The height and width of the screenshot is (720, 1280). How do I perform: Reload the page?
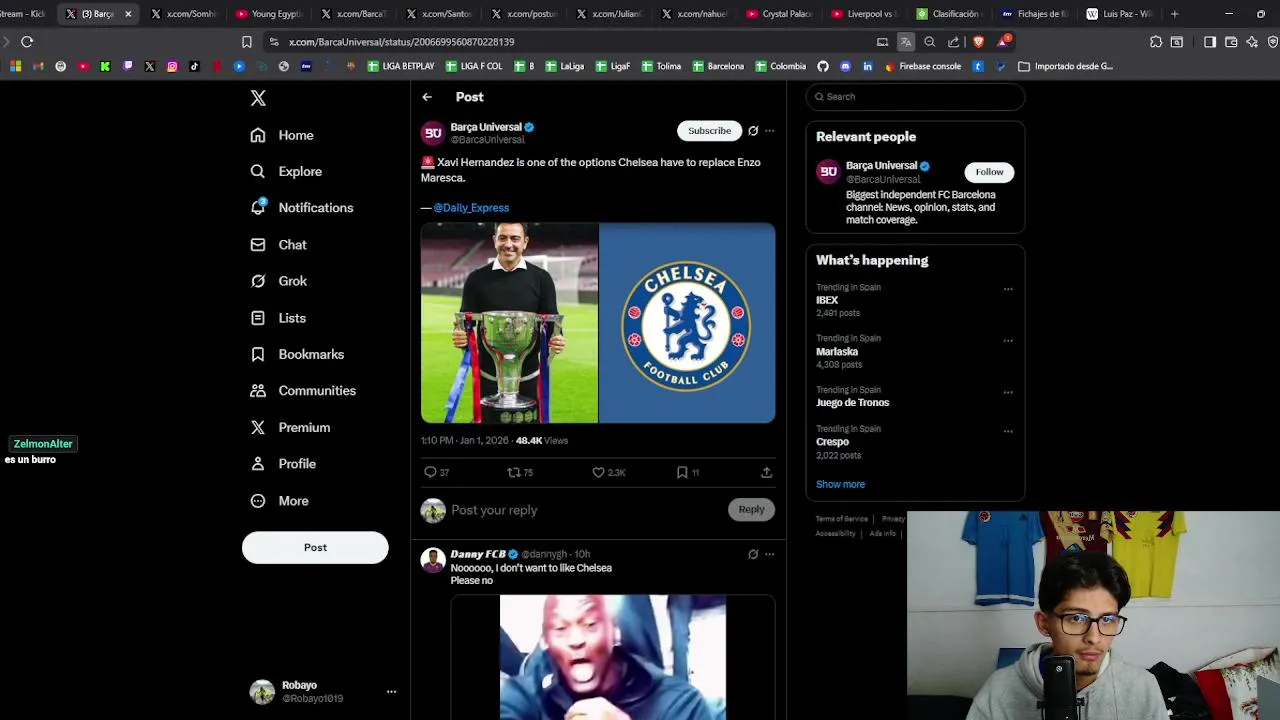(27, 42)
